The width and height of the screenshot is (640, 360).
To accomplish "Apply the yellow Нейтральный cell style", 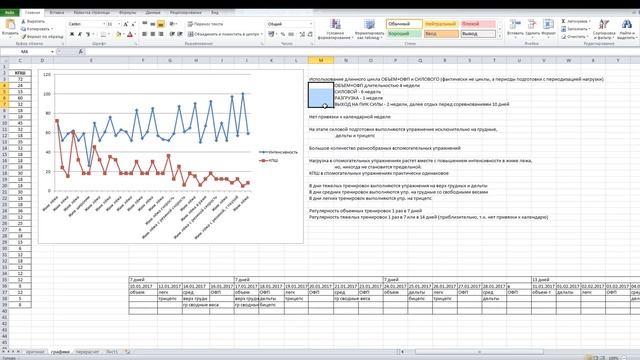I will 441,24.
